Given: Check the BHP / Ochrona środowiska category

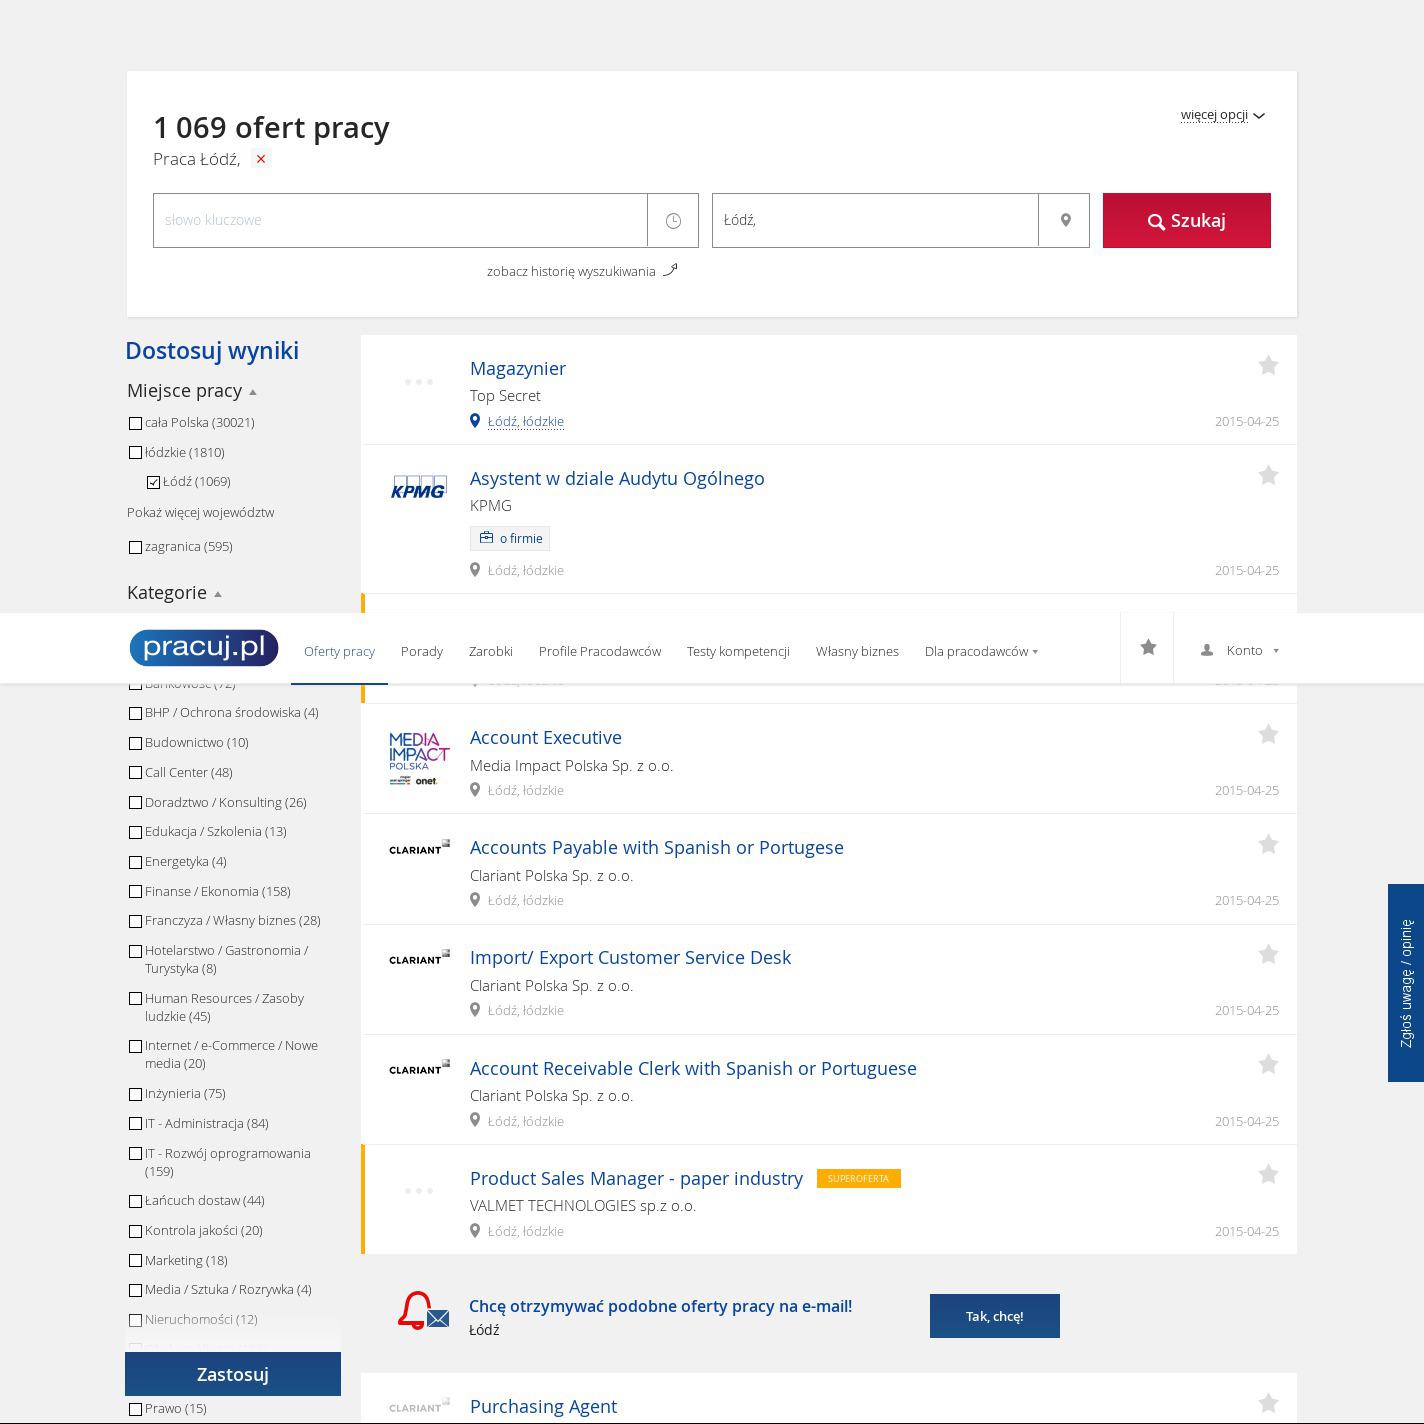Looking at the screenshot, I should [135, 713].
